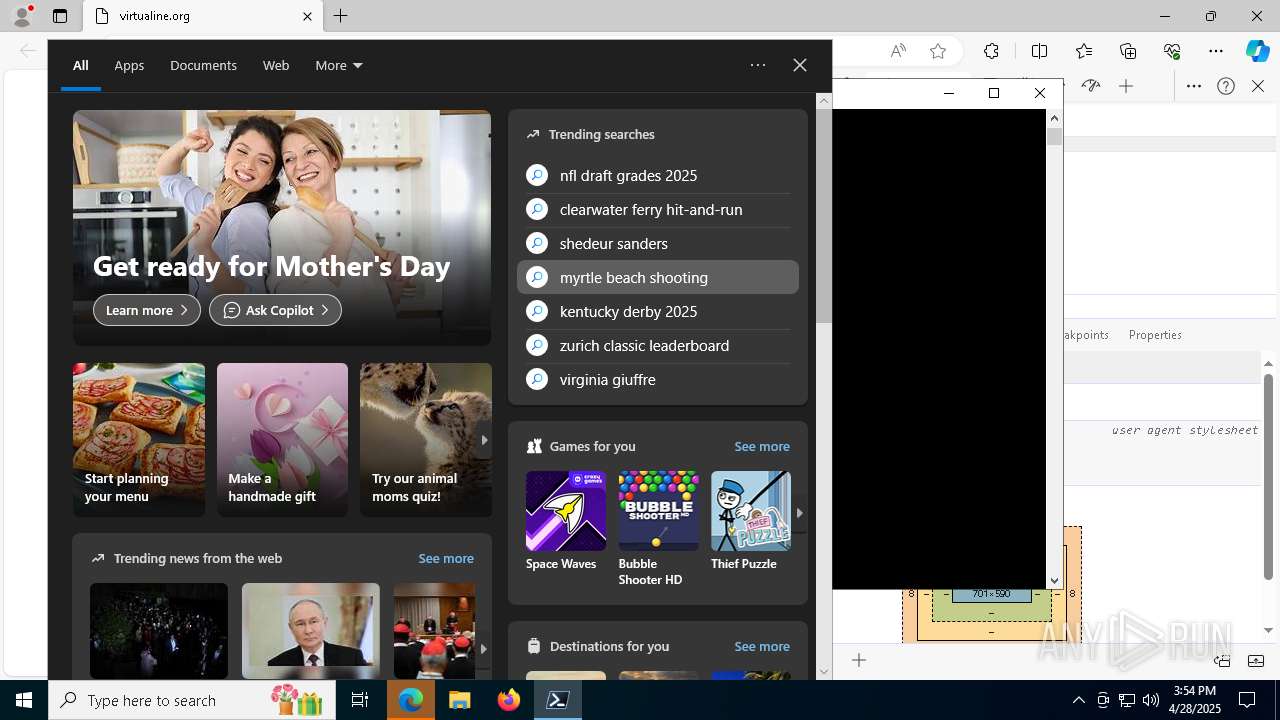Click See more for Games for you
This screenshot has height=720, width=1280.
[x=762, y=446]
